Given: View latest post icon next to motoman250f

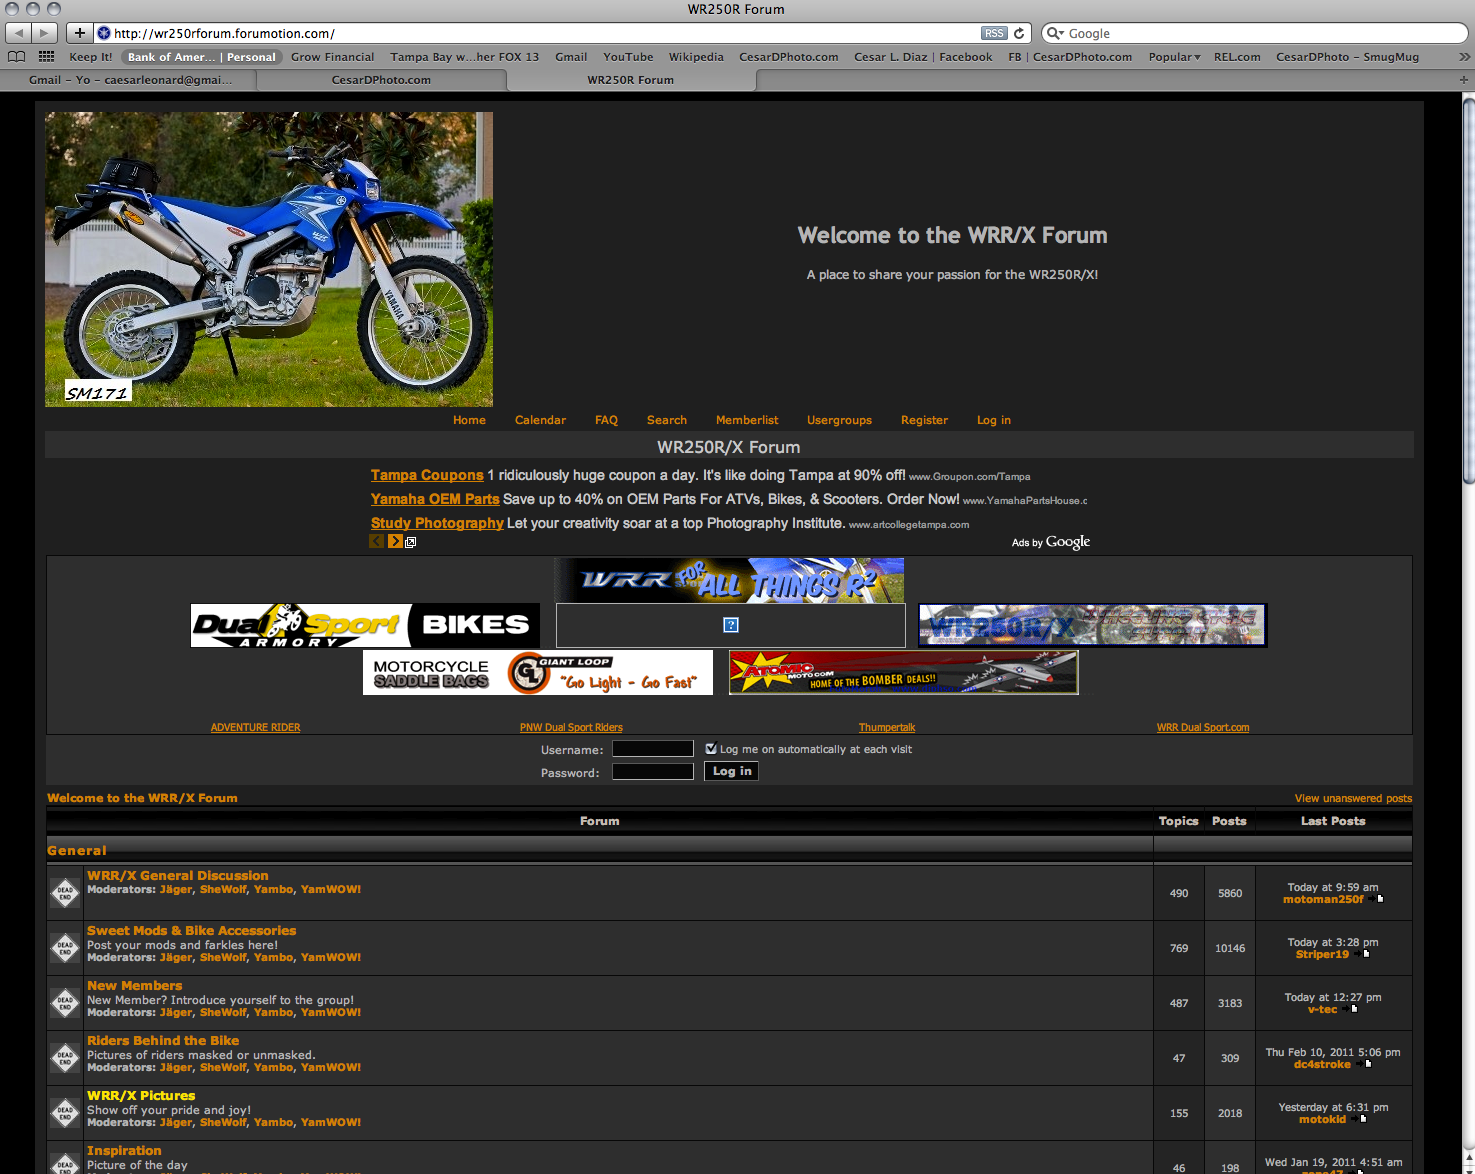Looking at the screenshot, I should click(1378, 899).
